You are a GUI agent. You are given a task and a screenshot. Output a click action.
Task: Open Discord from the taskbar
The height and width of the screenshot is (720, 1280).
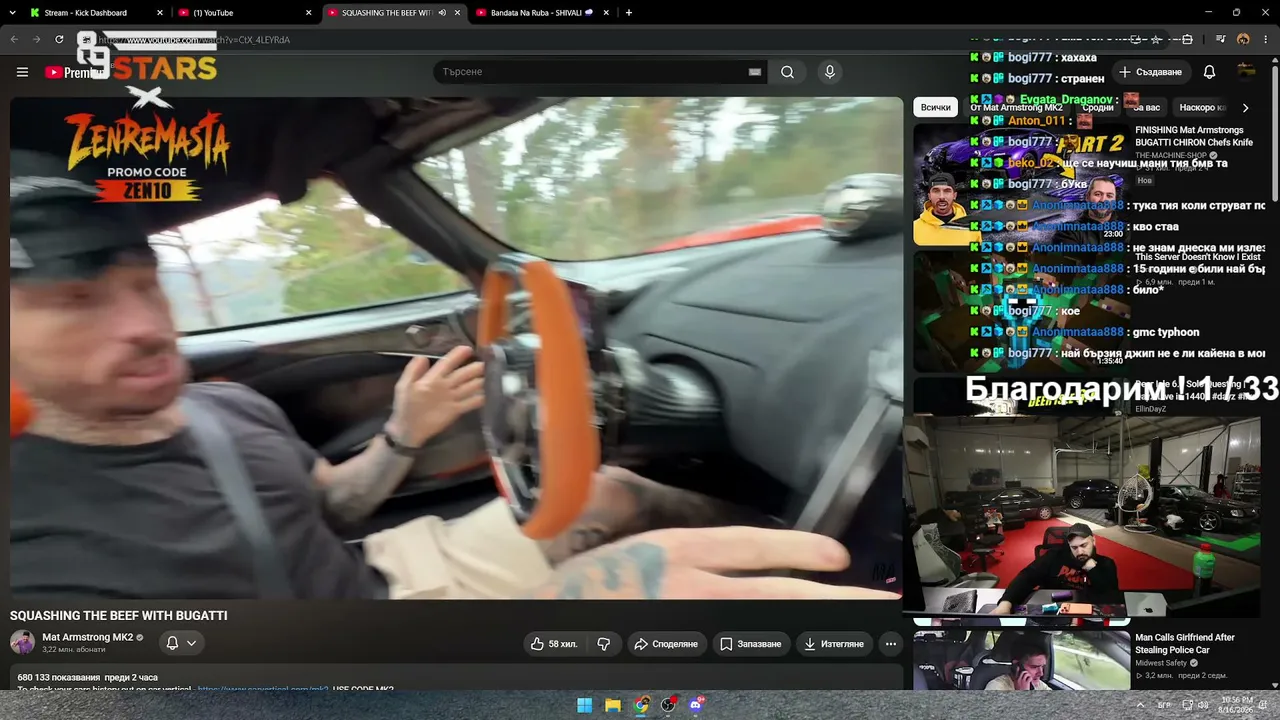697,705
